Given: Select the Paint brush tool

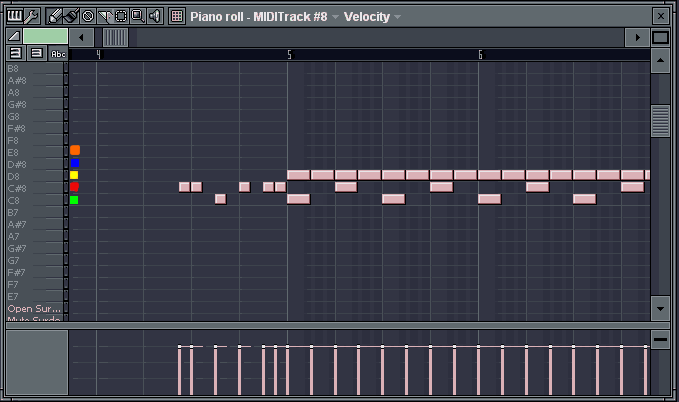Looking at the screenshot, I should pos(71,16).
